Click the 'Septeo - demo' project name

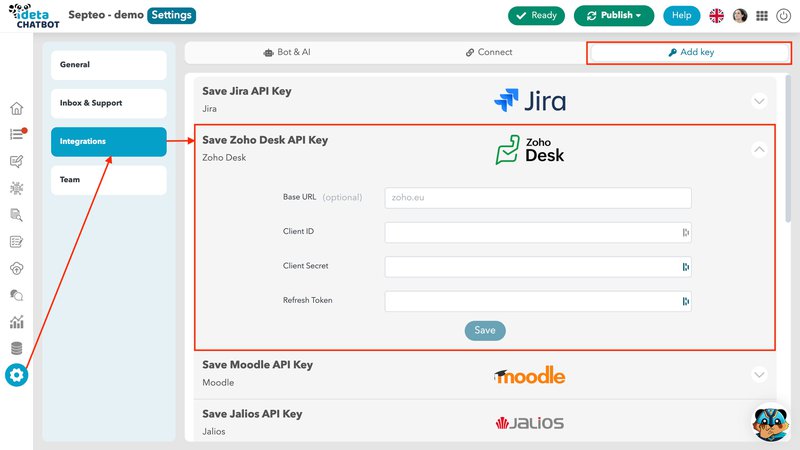[x=106, y=15]
